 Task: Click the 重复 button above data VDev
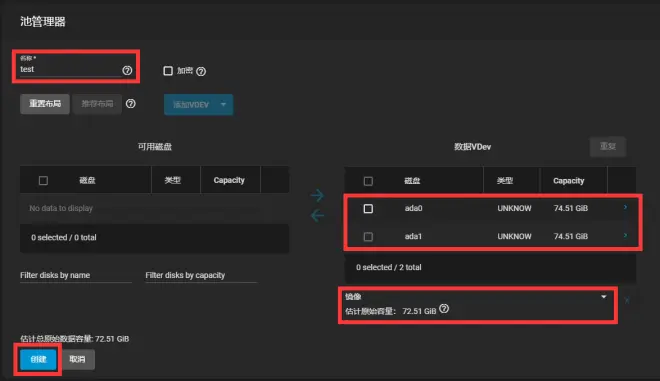608,147
